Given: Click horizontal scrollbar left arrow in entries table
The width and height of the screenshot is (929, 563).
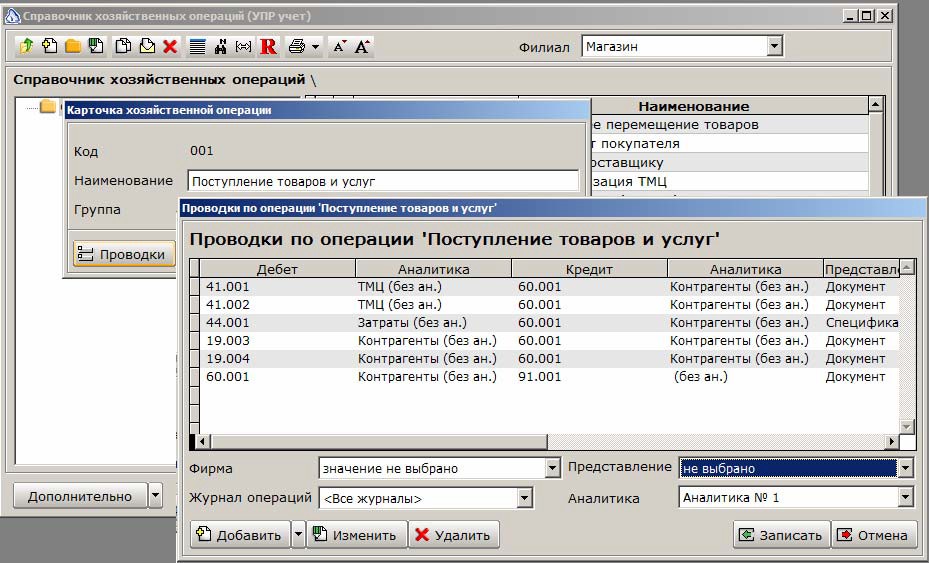Looking at the screenshot, I should [x=203, y=442].
